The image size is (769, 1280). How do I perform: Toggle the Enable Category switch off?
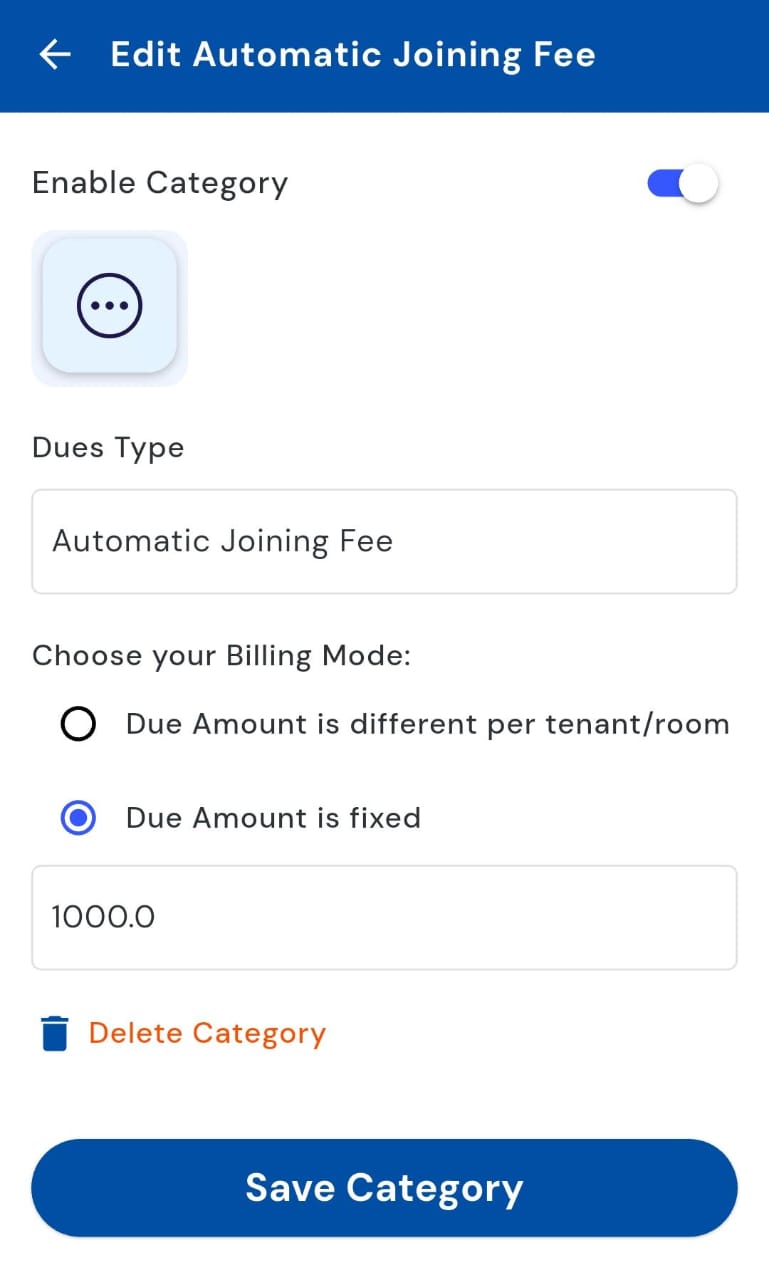[683, 184]
